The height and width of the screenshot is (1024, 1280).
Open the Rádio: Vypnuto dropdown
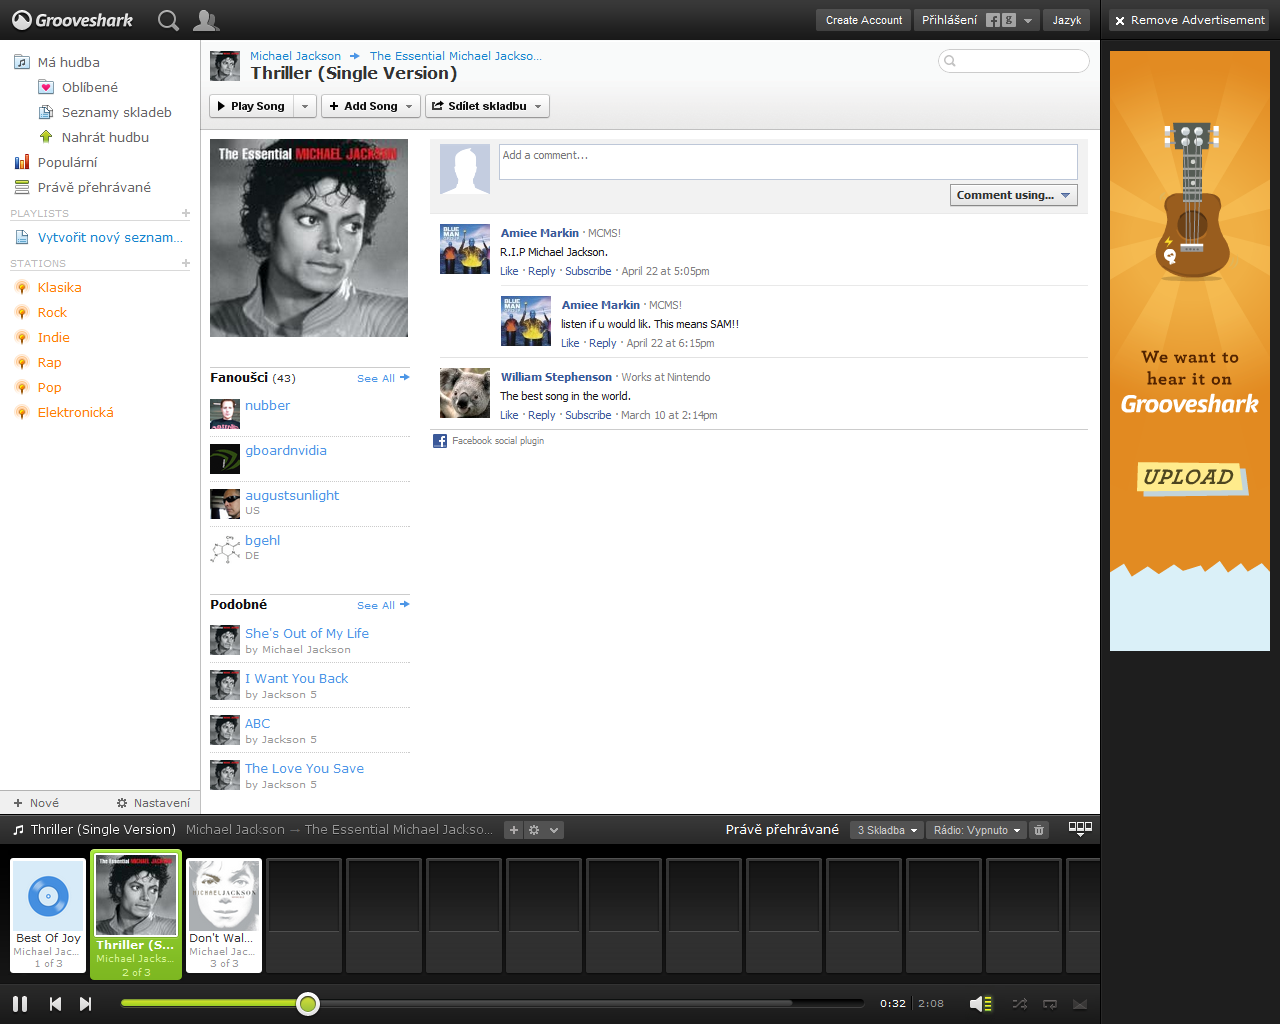point(976,830)
